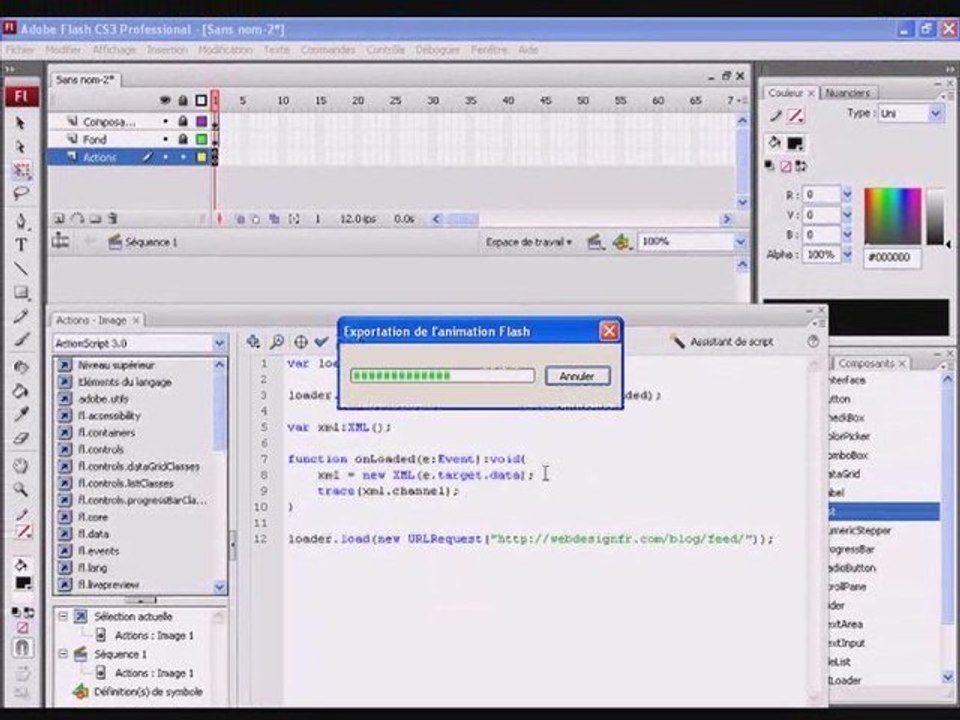Image resolution: width=960 pixels, height=720 pixels.
Task: Switch to the Nuanciers tab
Action: point(847,93)
